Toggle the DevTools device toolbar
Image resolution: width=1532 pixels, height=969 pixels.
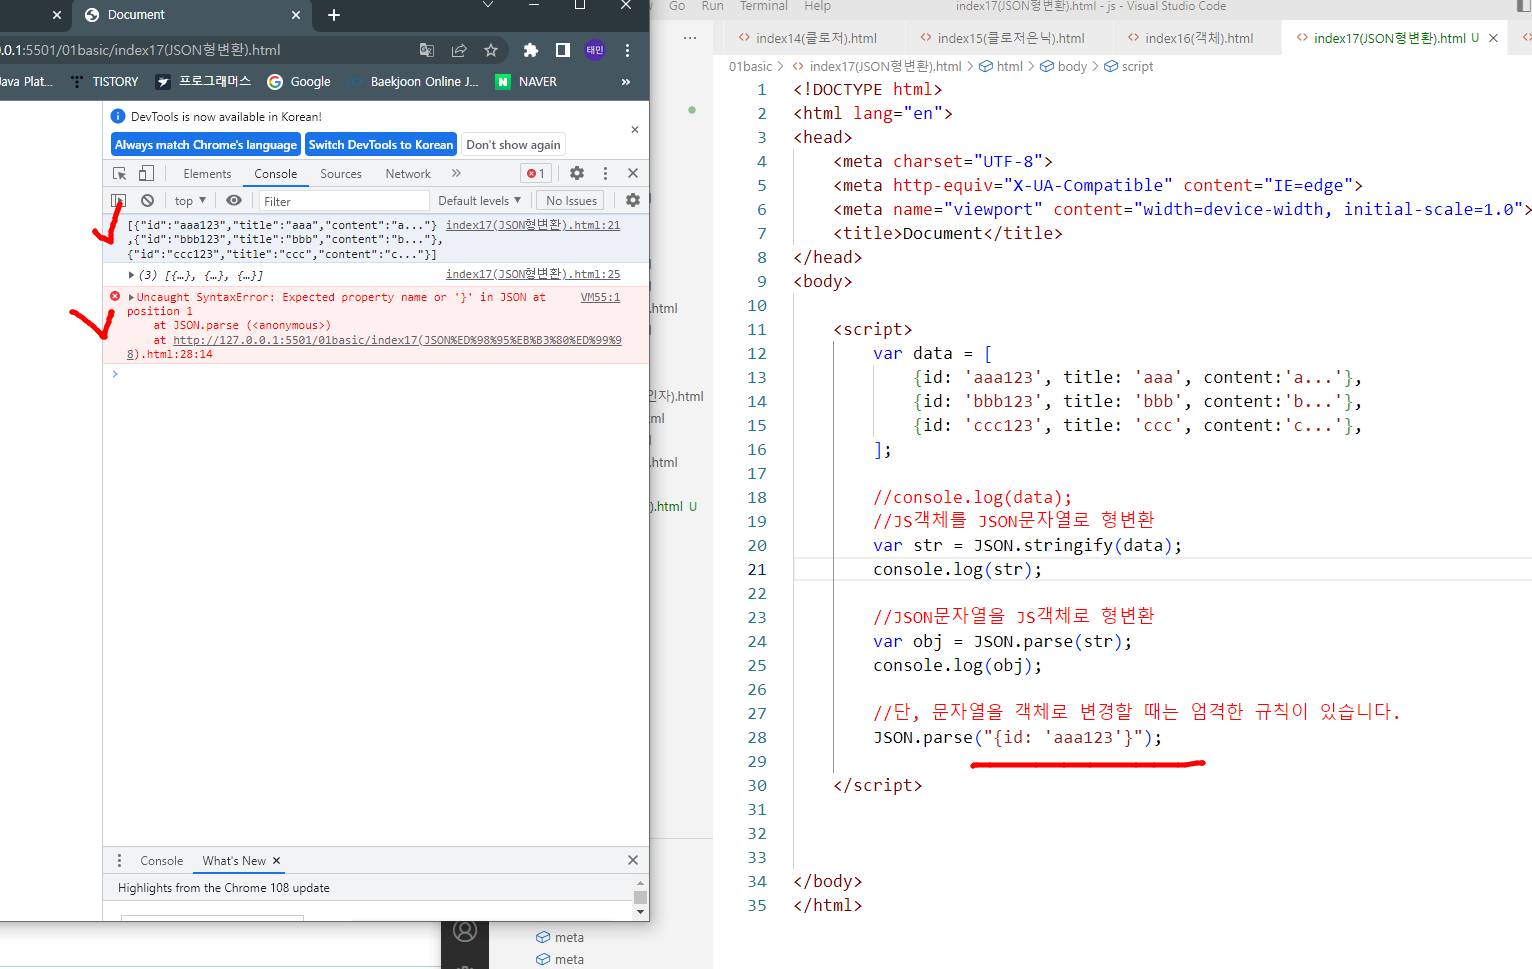(147, 173)
